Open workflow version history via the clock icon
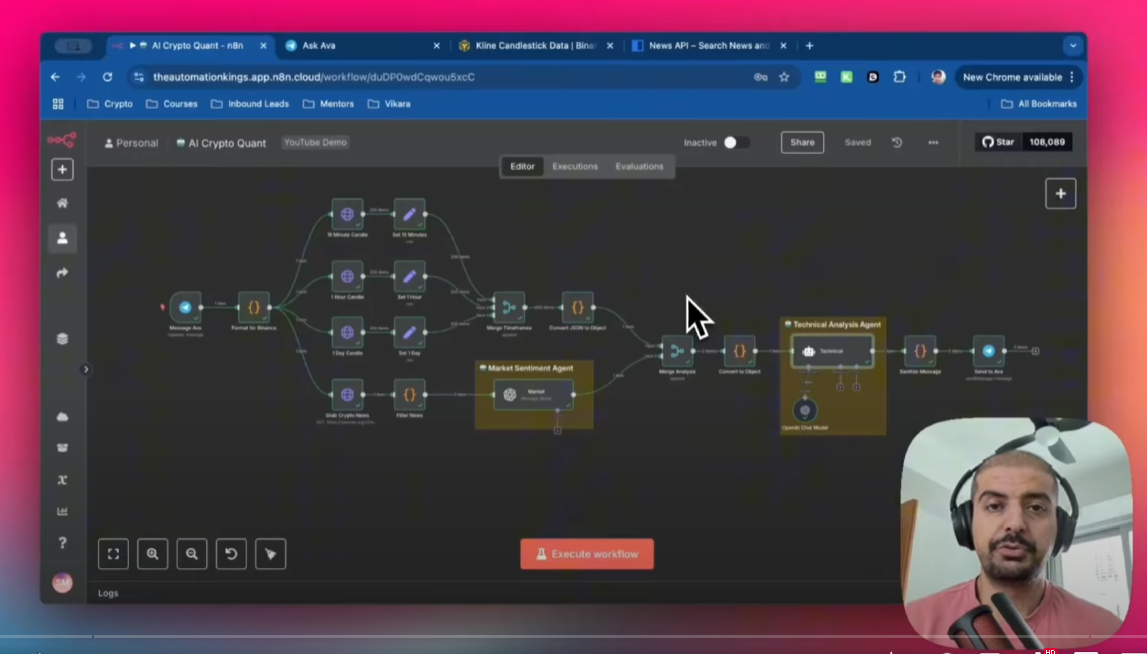The height and width of the screenshot is (654, 1147). point(897,142)
